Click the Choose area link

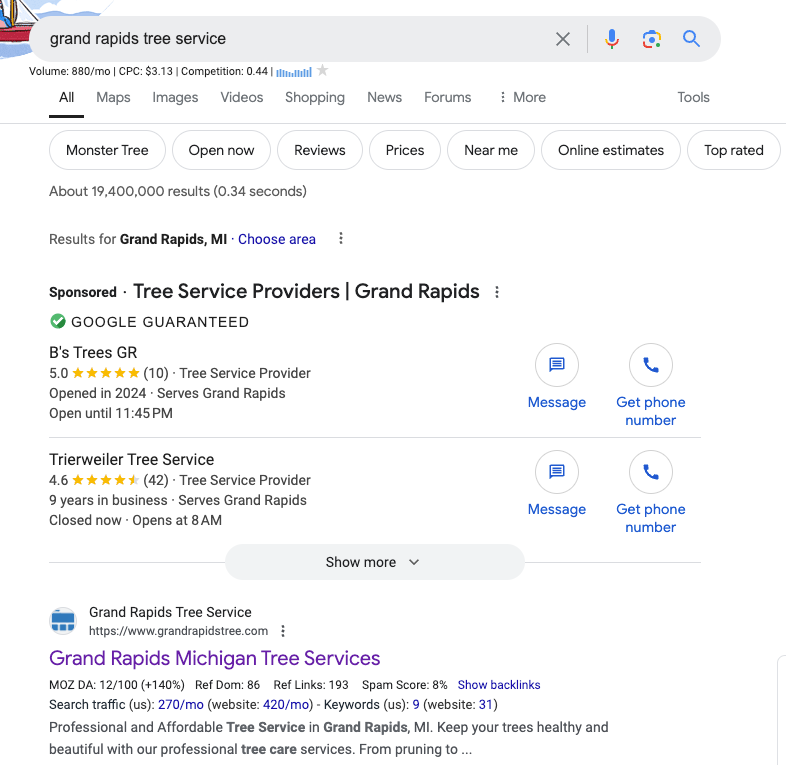(277, 239)
